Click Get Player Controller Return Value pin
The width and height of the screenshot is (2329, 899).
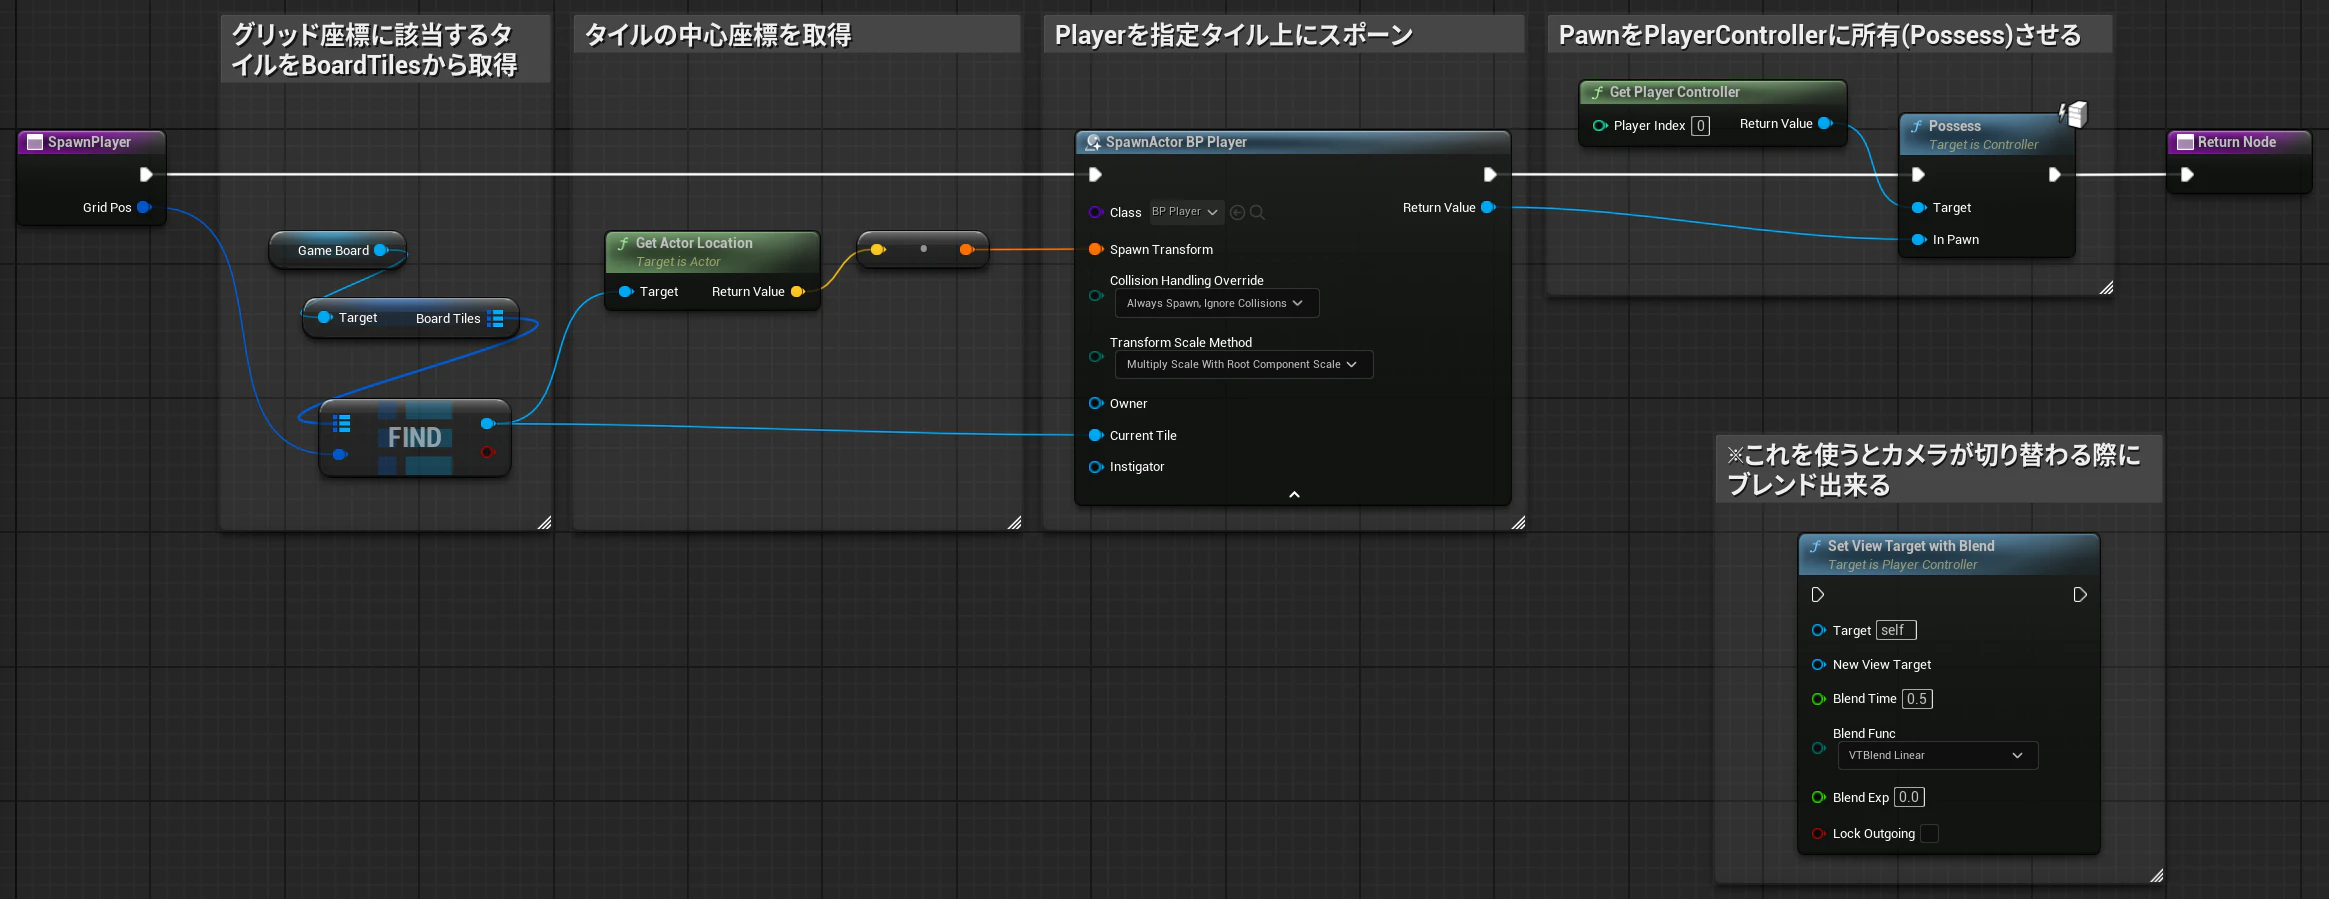pyautogui.click(x=1825, y=124)
